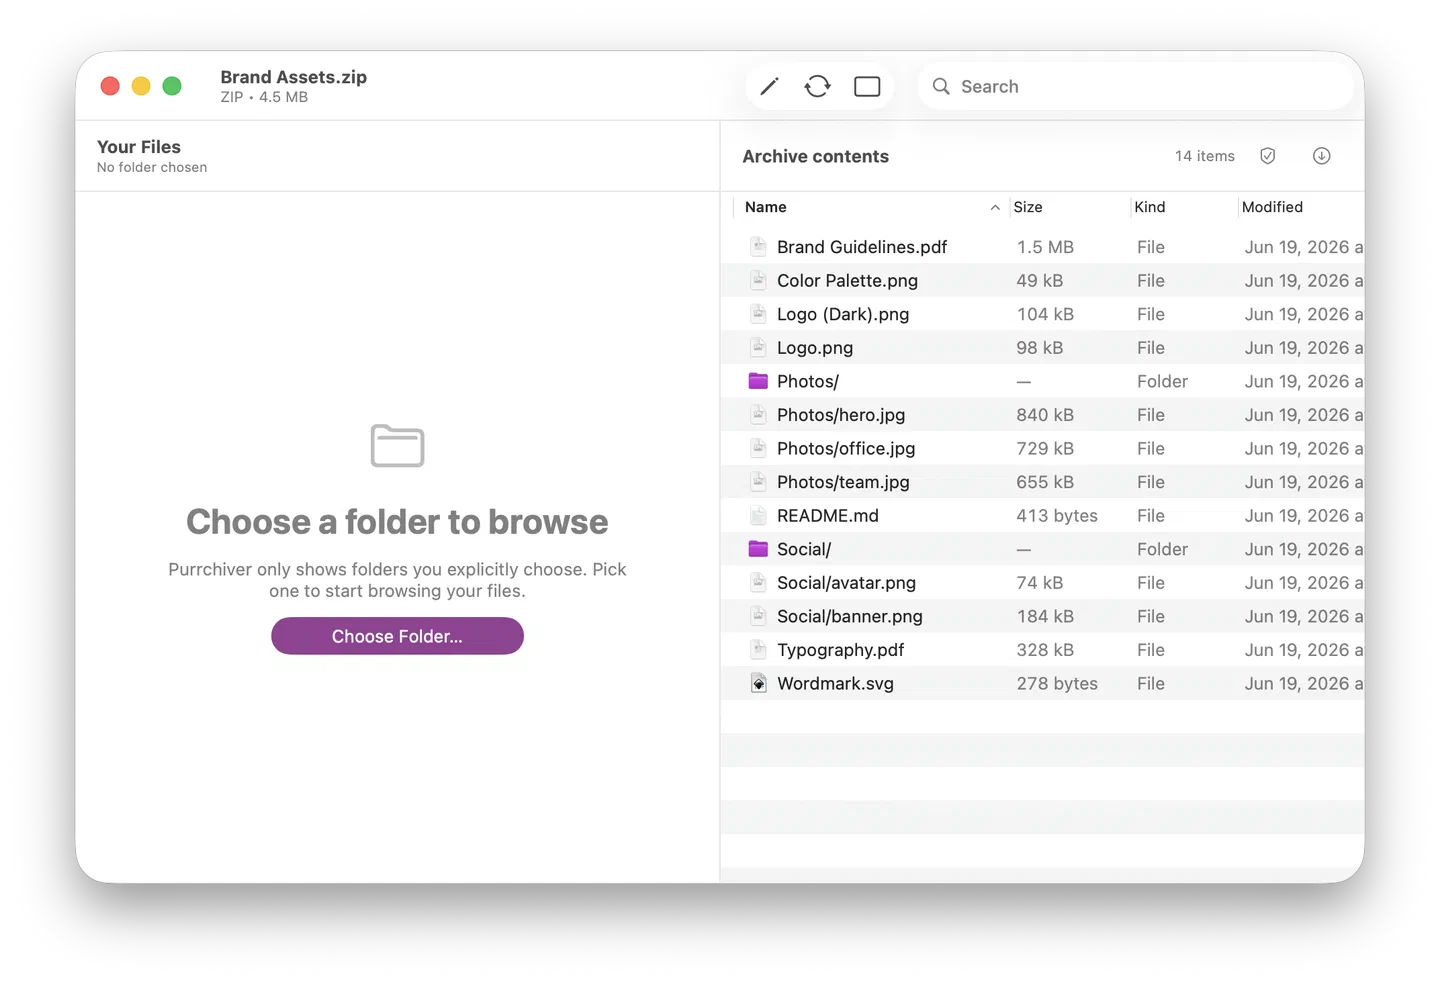
Task: Click the shield checkmark verify icon
Action: (x=1267, y=156)
